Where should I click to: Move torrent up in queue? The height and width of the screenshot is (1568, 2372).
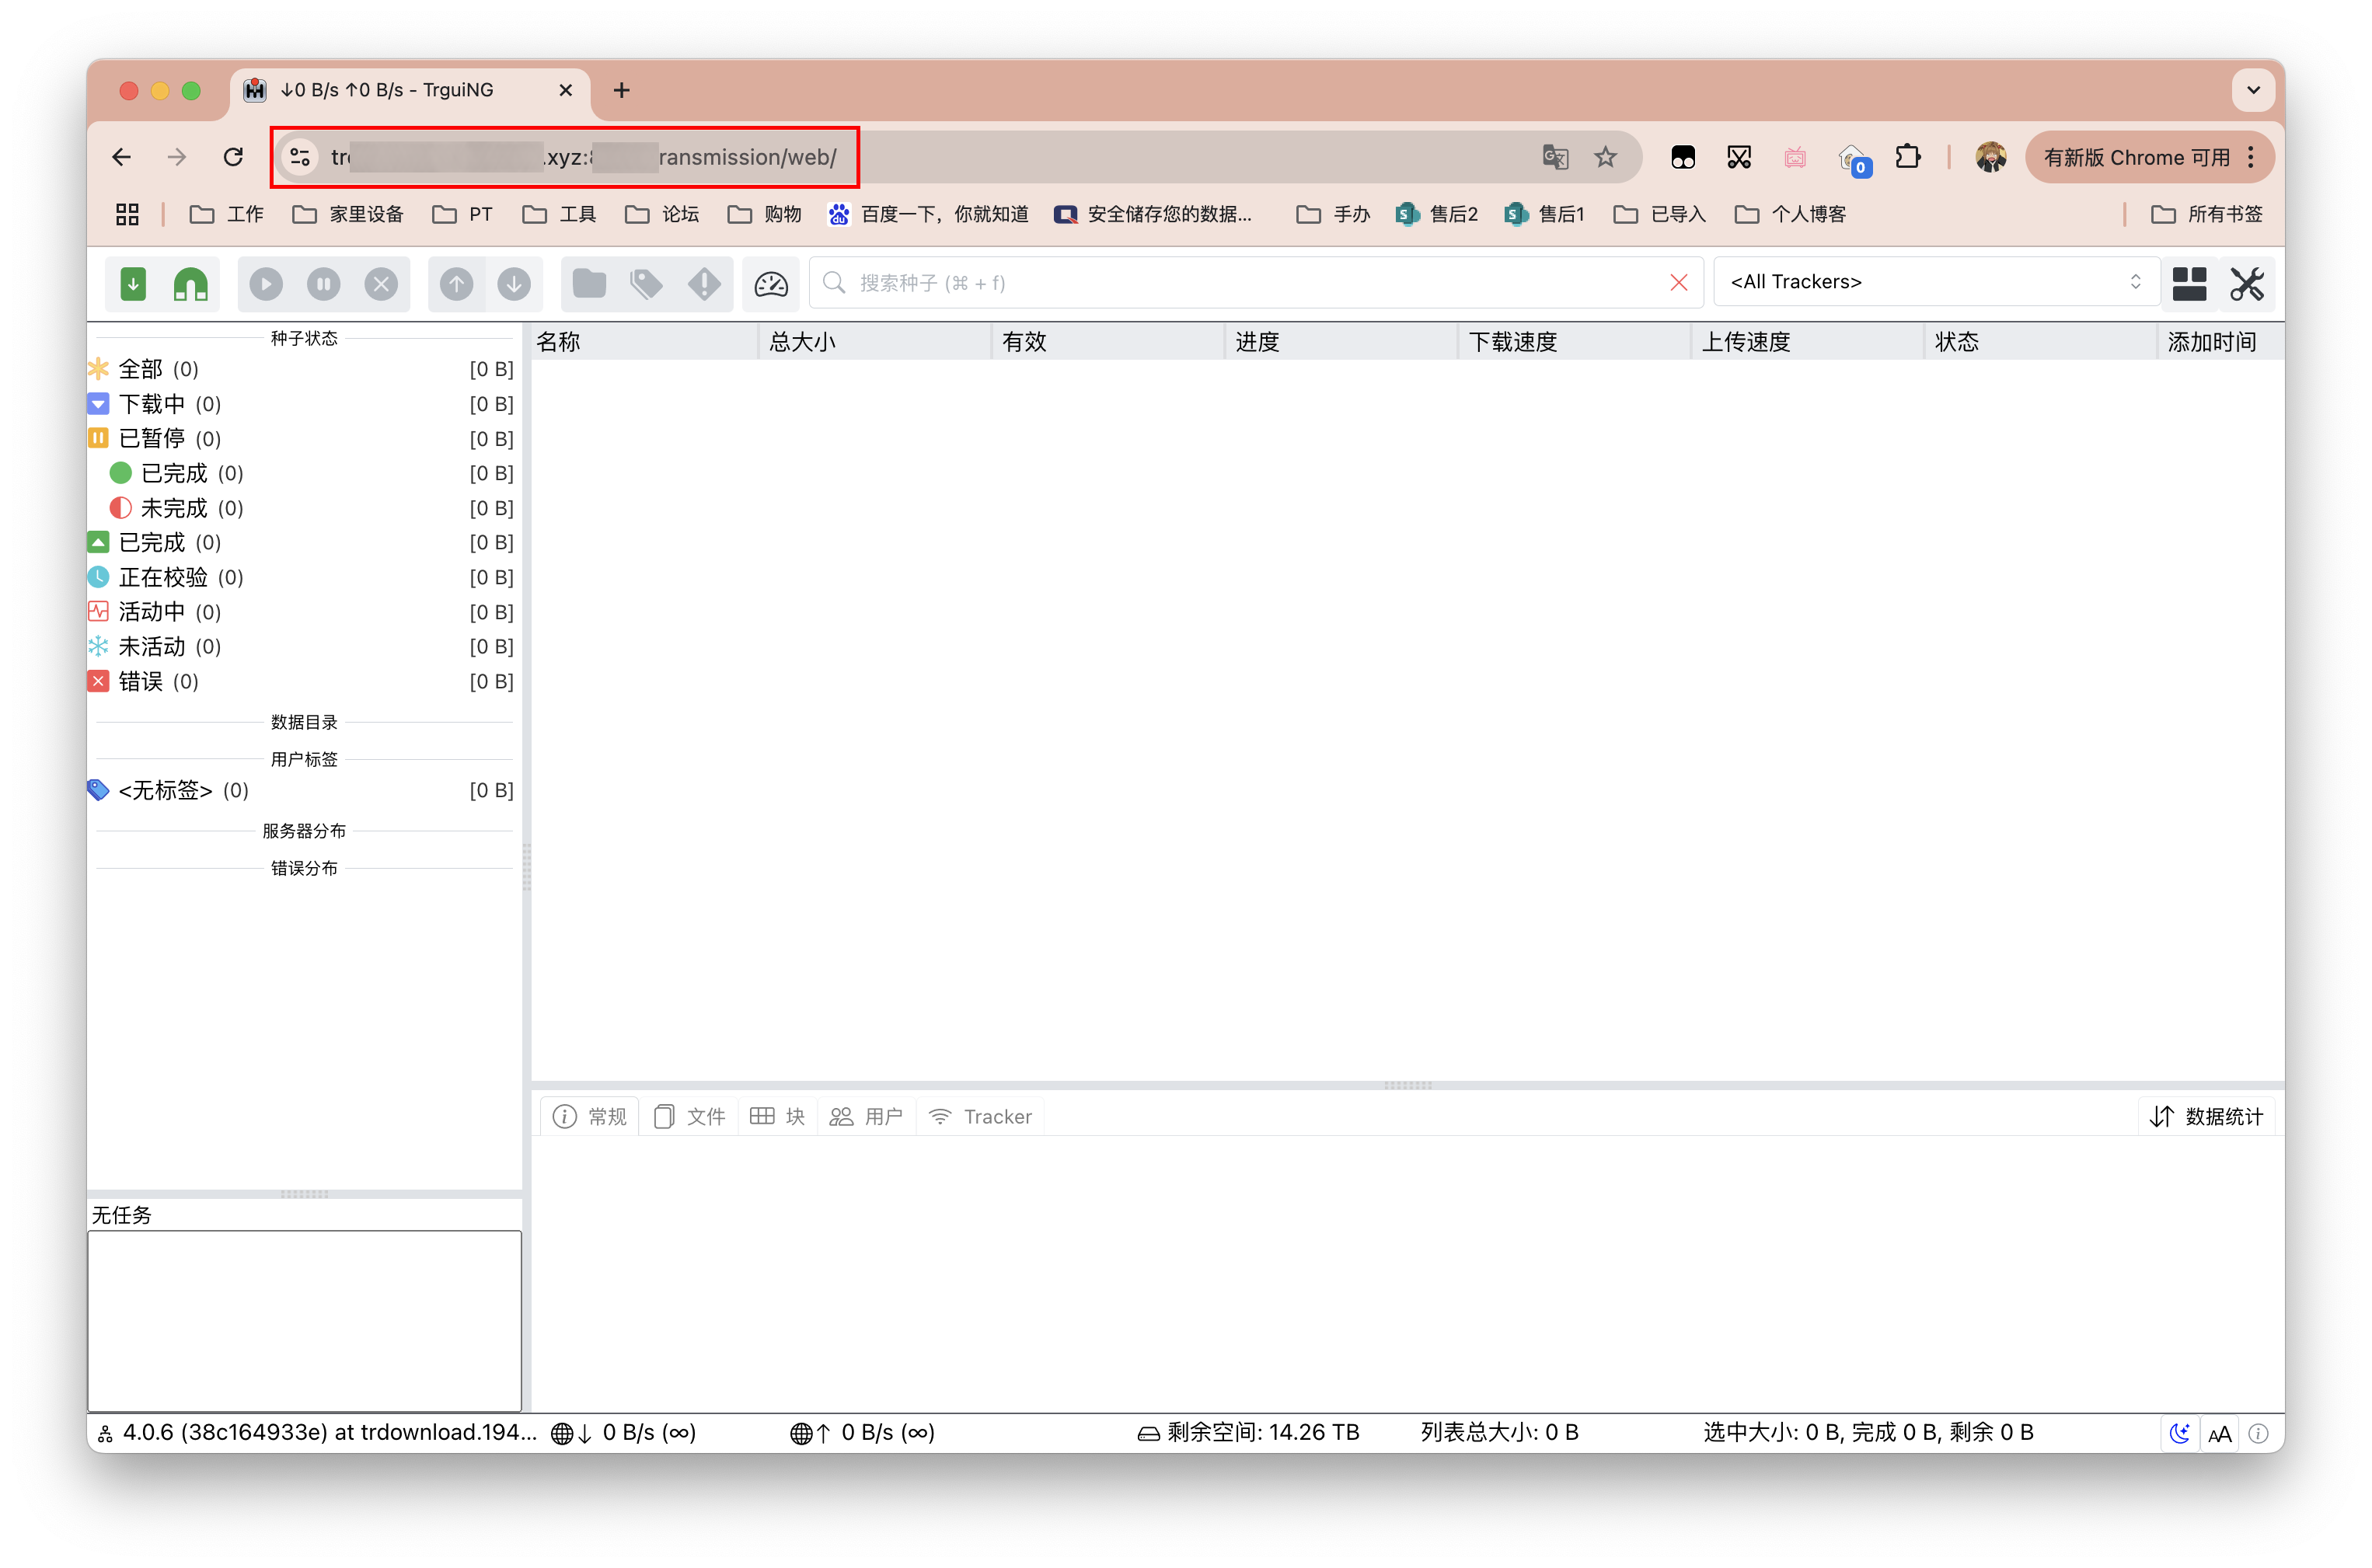(x=456, y=284)
